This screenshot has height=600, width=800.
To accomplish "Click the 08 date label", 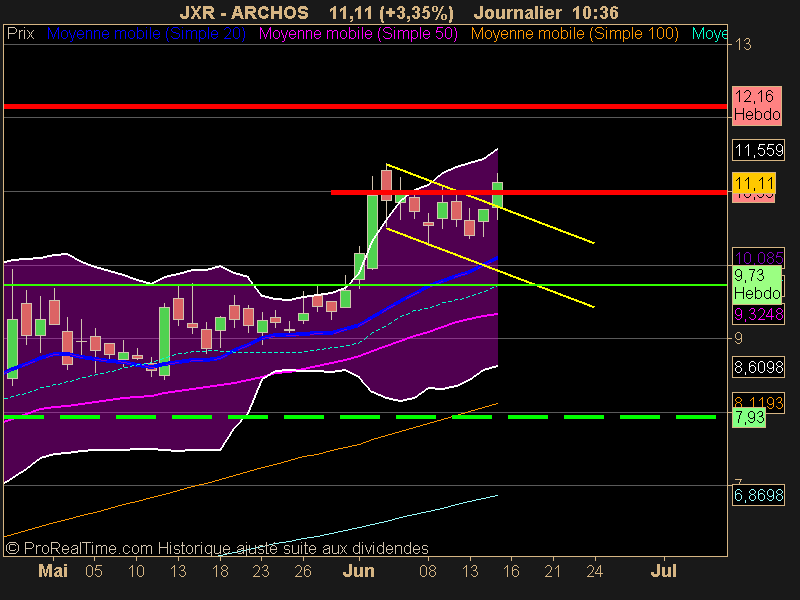I will [x=428, y=571].
